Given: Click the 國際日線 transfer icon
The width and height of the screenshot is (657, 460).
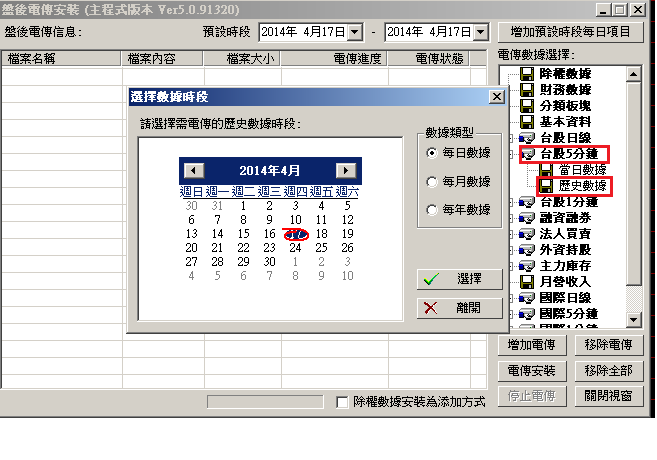Looking at the screenshot, I should pos(527,298).
